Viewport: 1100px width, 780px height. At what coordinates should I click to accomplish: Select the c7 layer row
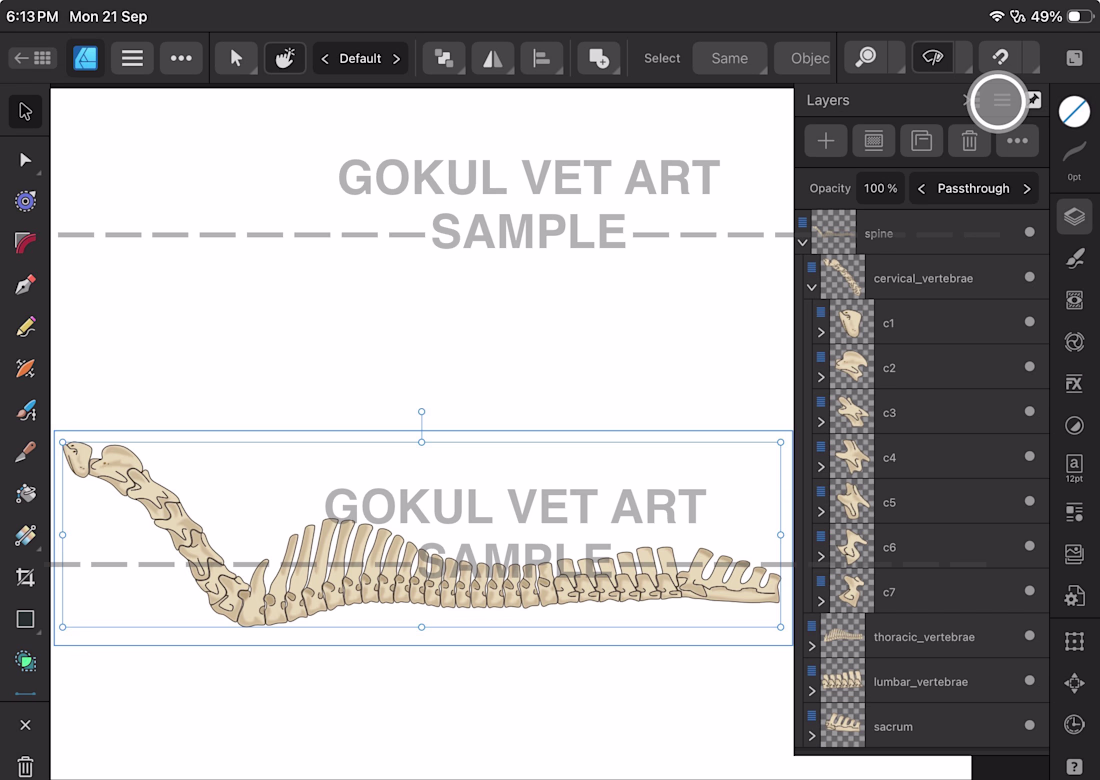[930, 591]
